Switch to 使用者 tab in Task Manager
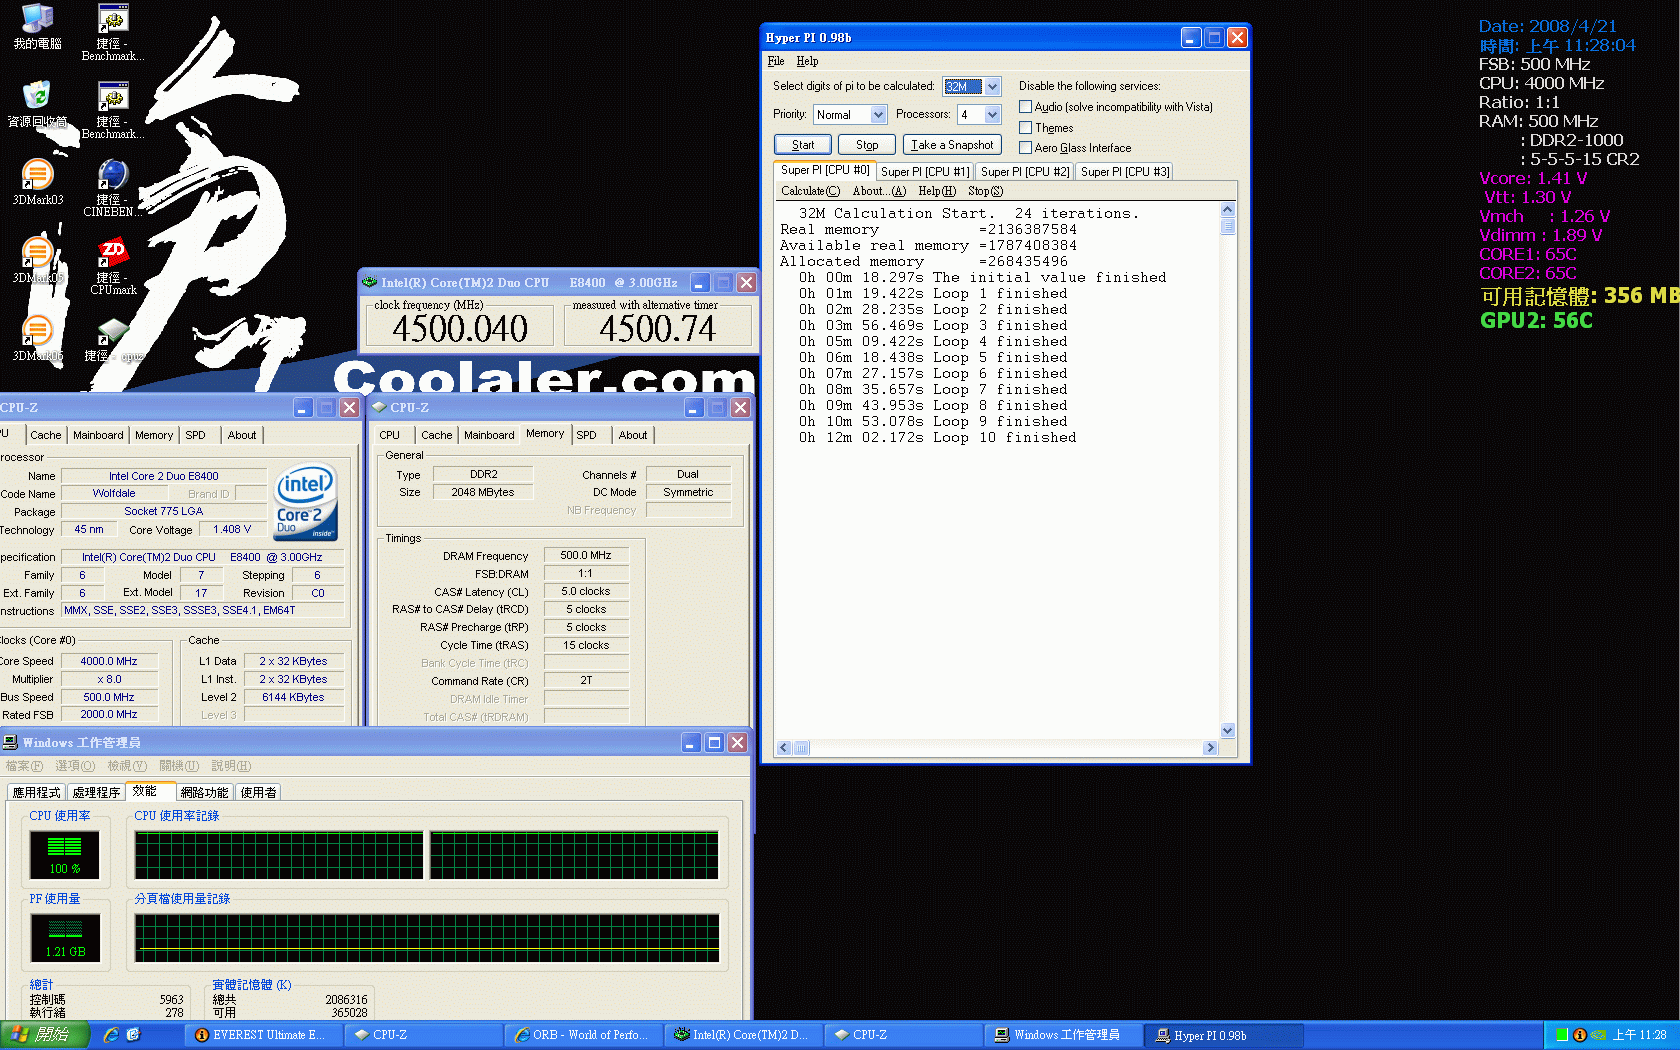 point(258,792)
